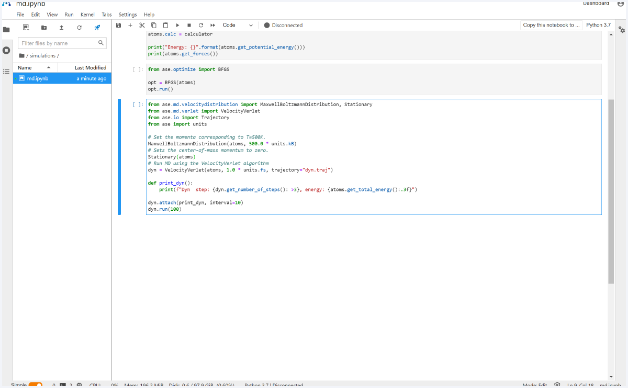This screenshot has width=628, height=388.
Task: Cut the selected cell
Action: 142,25
